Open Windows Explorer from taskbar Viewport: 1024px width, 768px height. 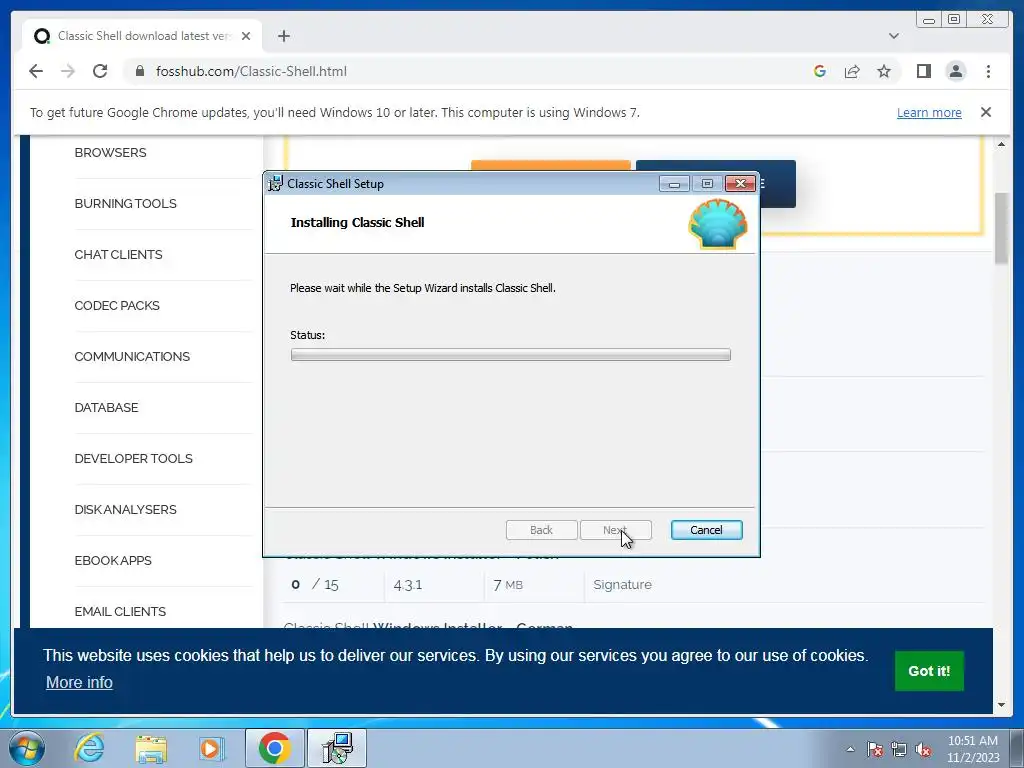(x=151, y=748)
